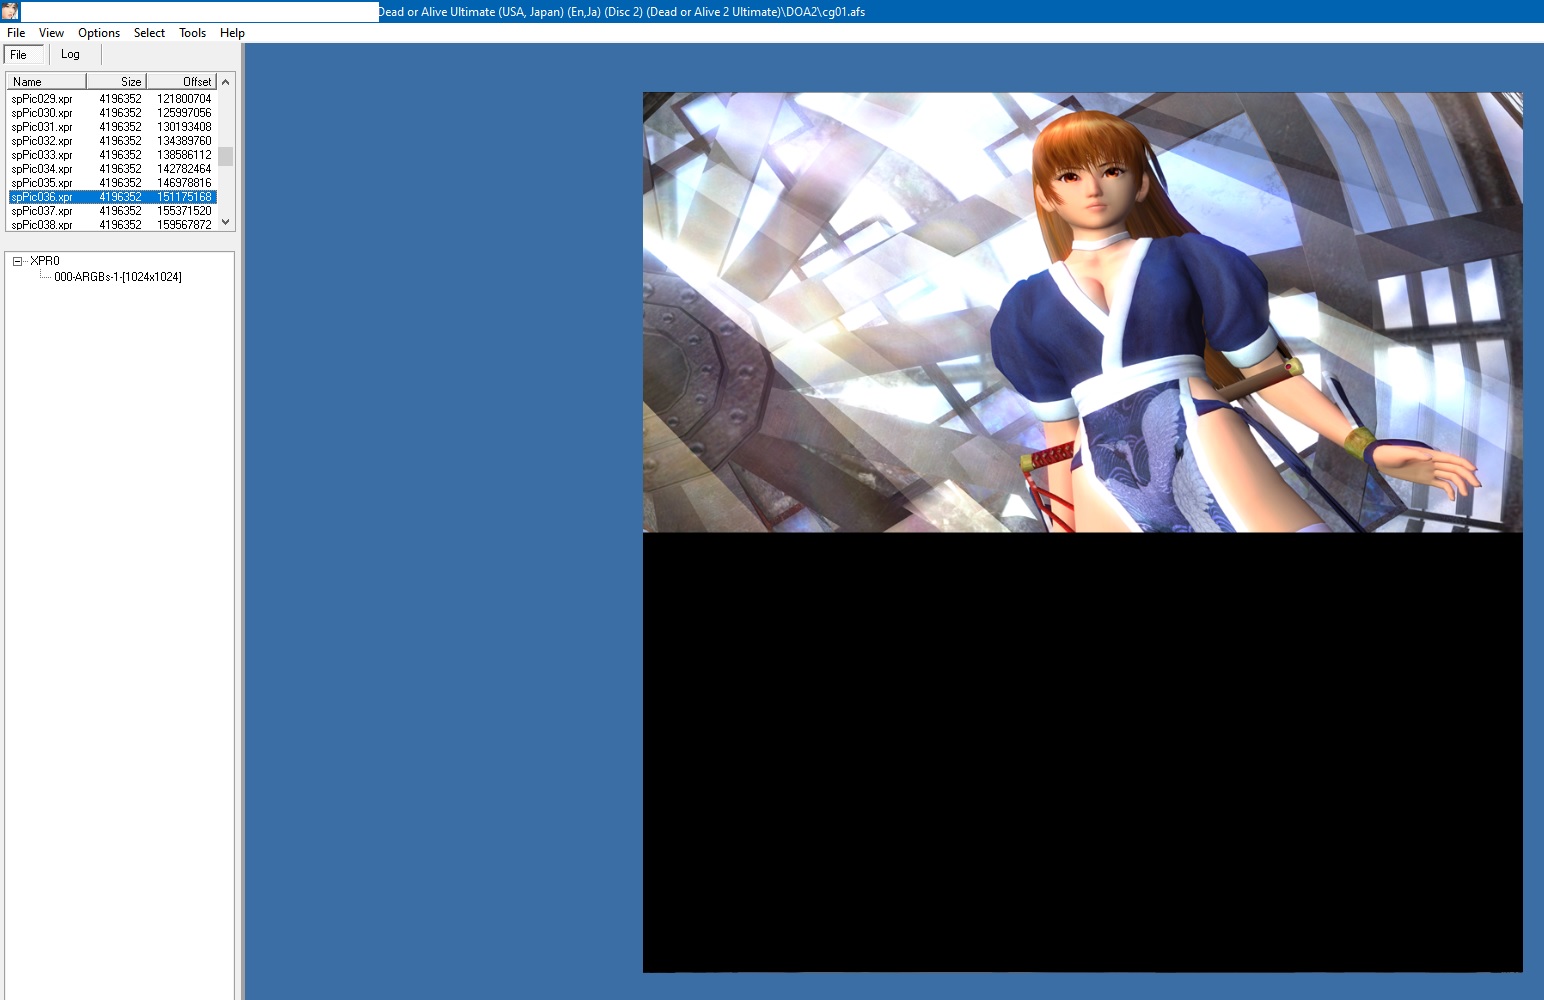Open the View menu
1544x1000 pixels.
pos(51,33)
